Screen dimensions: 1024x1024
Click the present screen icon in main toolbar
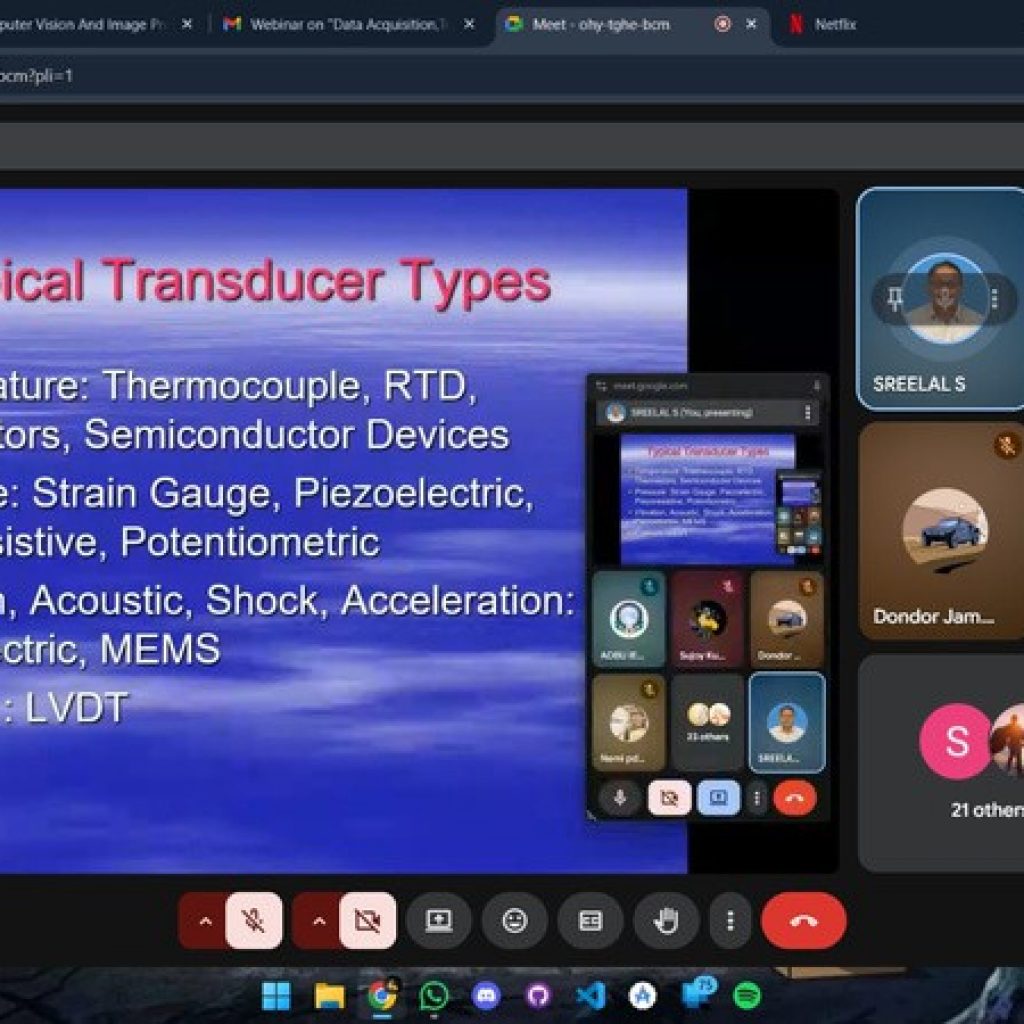point(438,920)
